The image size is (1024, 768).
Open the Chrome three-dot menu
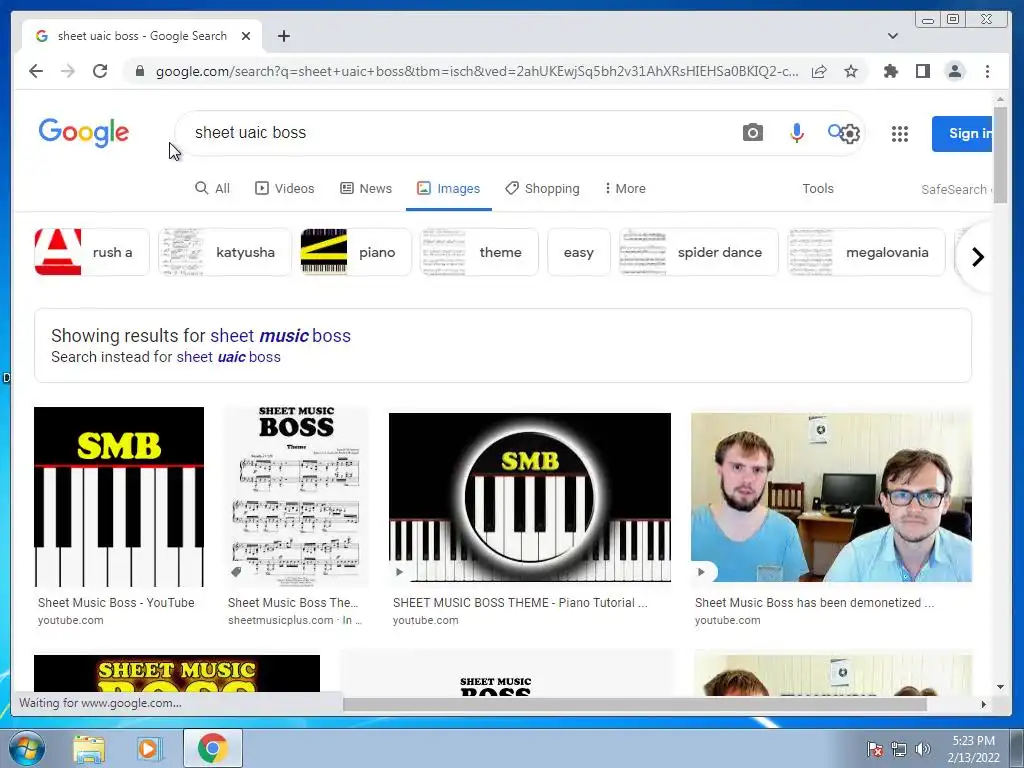(x=987, y=71)
